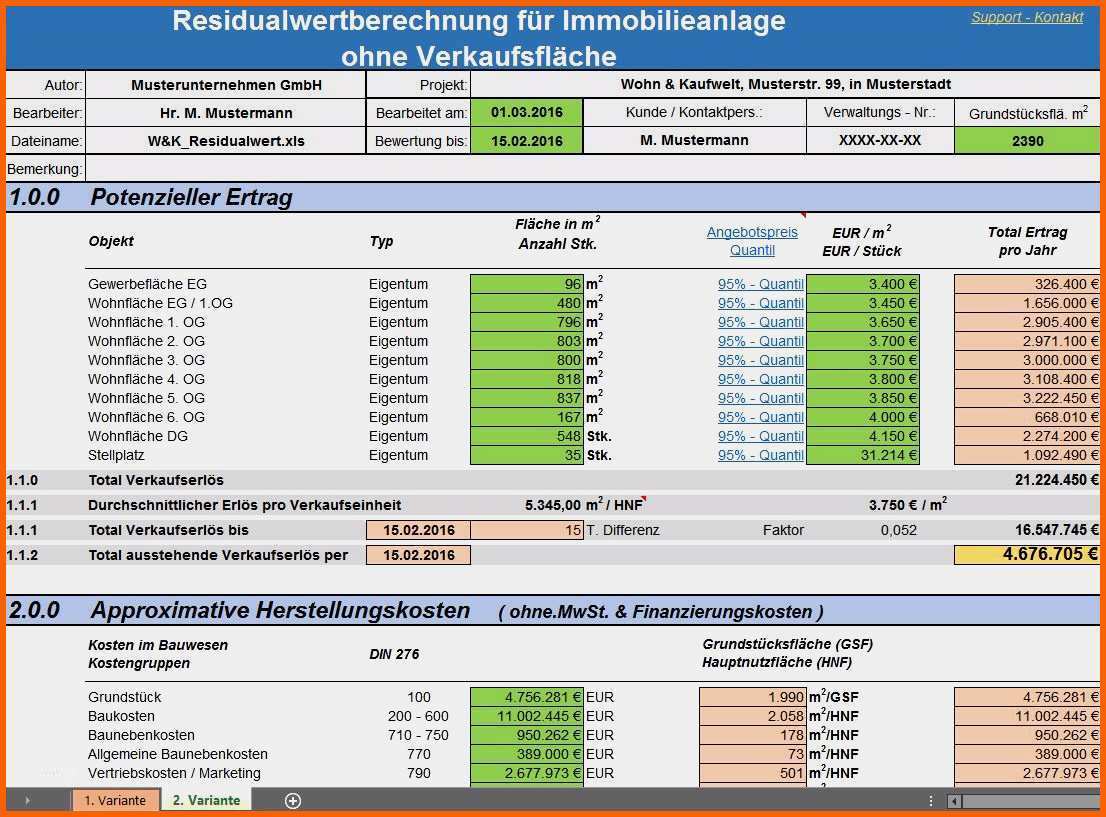Select the T. Differenz cell with value 15
This screenshot has width=1106, height=817.
click(x=527, y=530)
